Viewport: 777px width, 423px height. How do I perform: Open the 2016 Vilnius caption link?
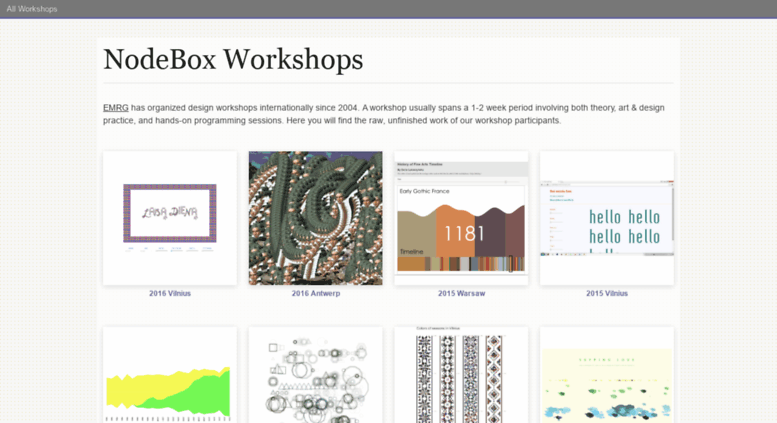[170, 293]
